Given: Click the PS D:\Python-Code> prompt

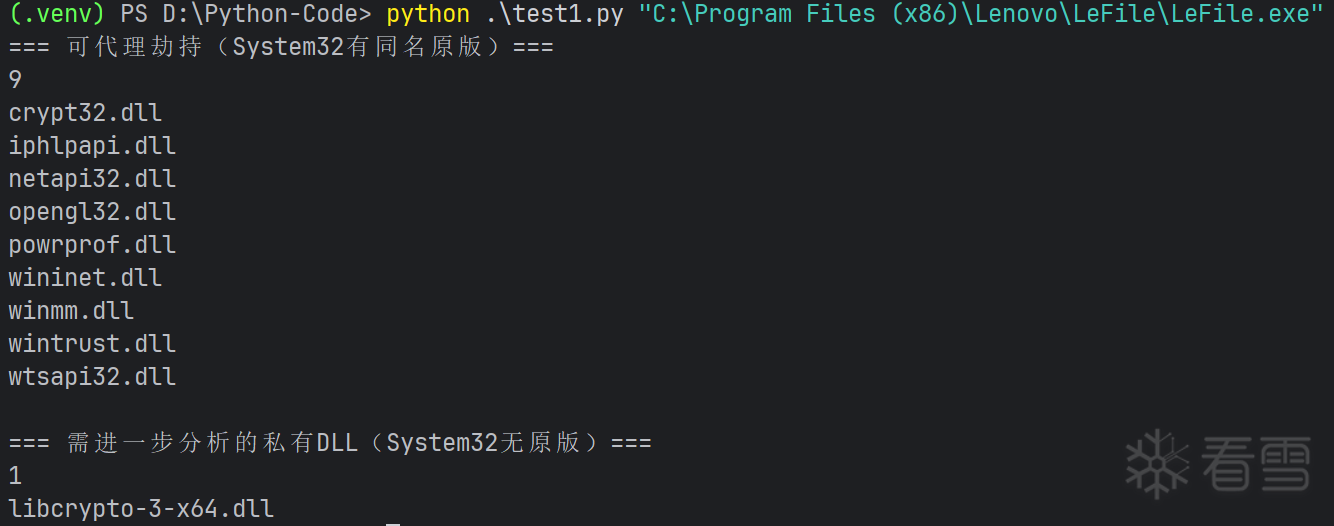Looking at the screenshot, I should (246, 15).
